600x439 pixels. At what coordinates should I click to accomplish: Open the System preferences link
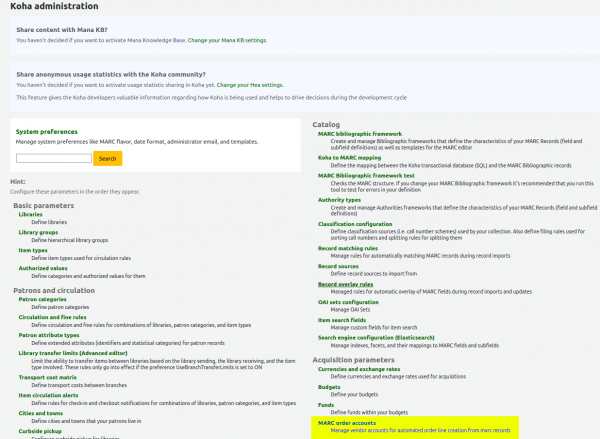tap(47, 132)
